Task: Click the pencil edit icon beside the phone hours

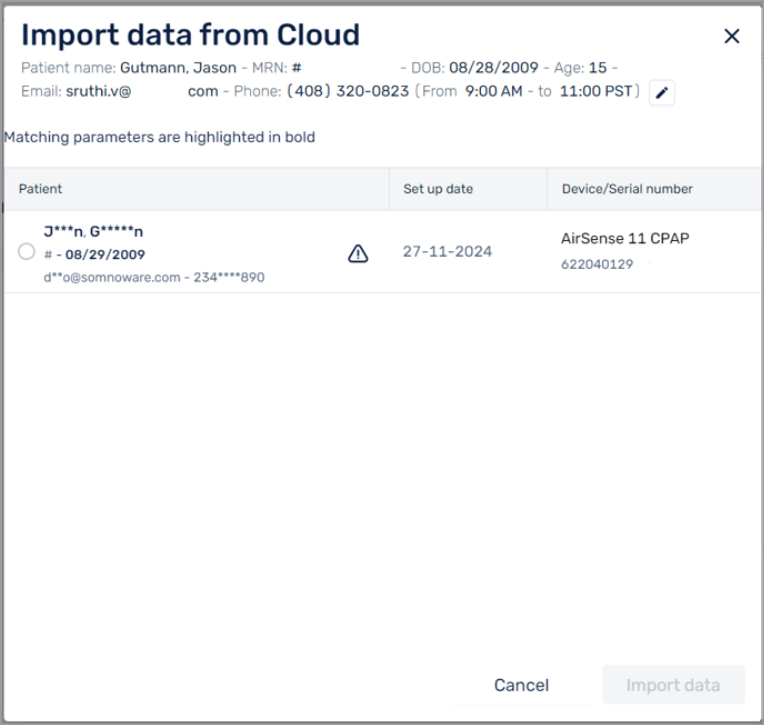Action: tap(662, 93)
